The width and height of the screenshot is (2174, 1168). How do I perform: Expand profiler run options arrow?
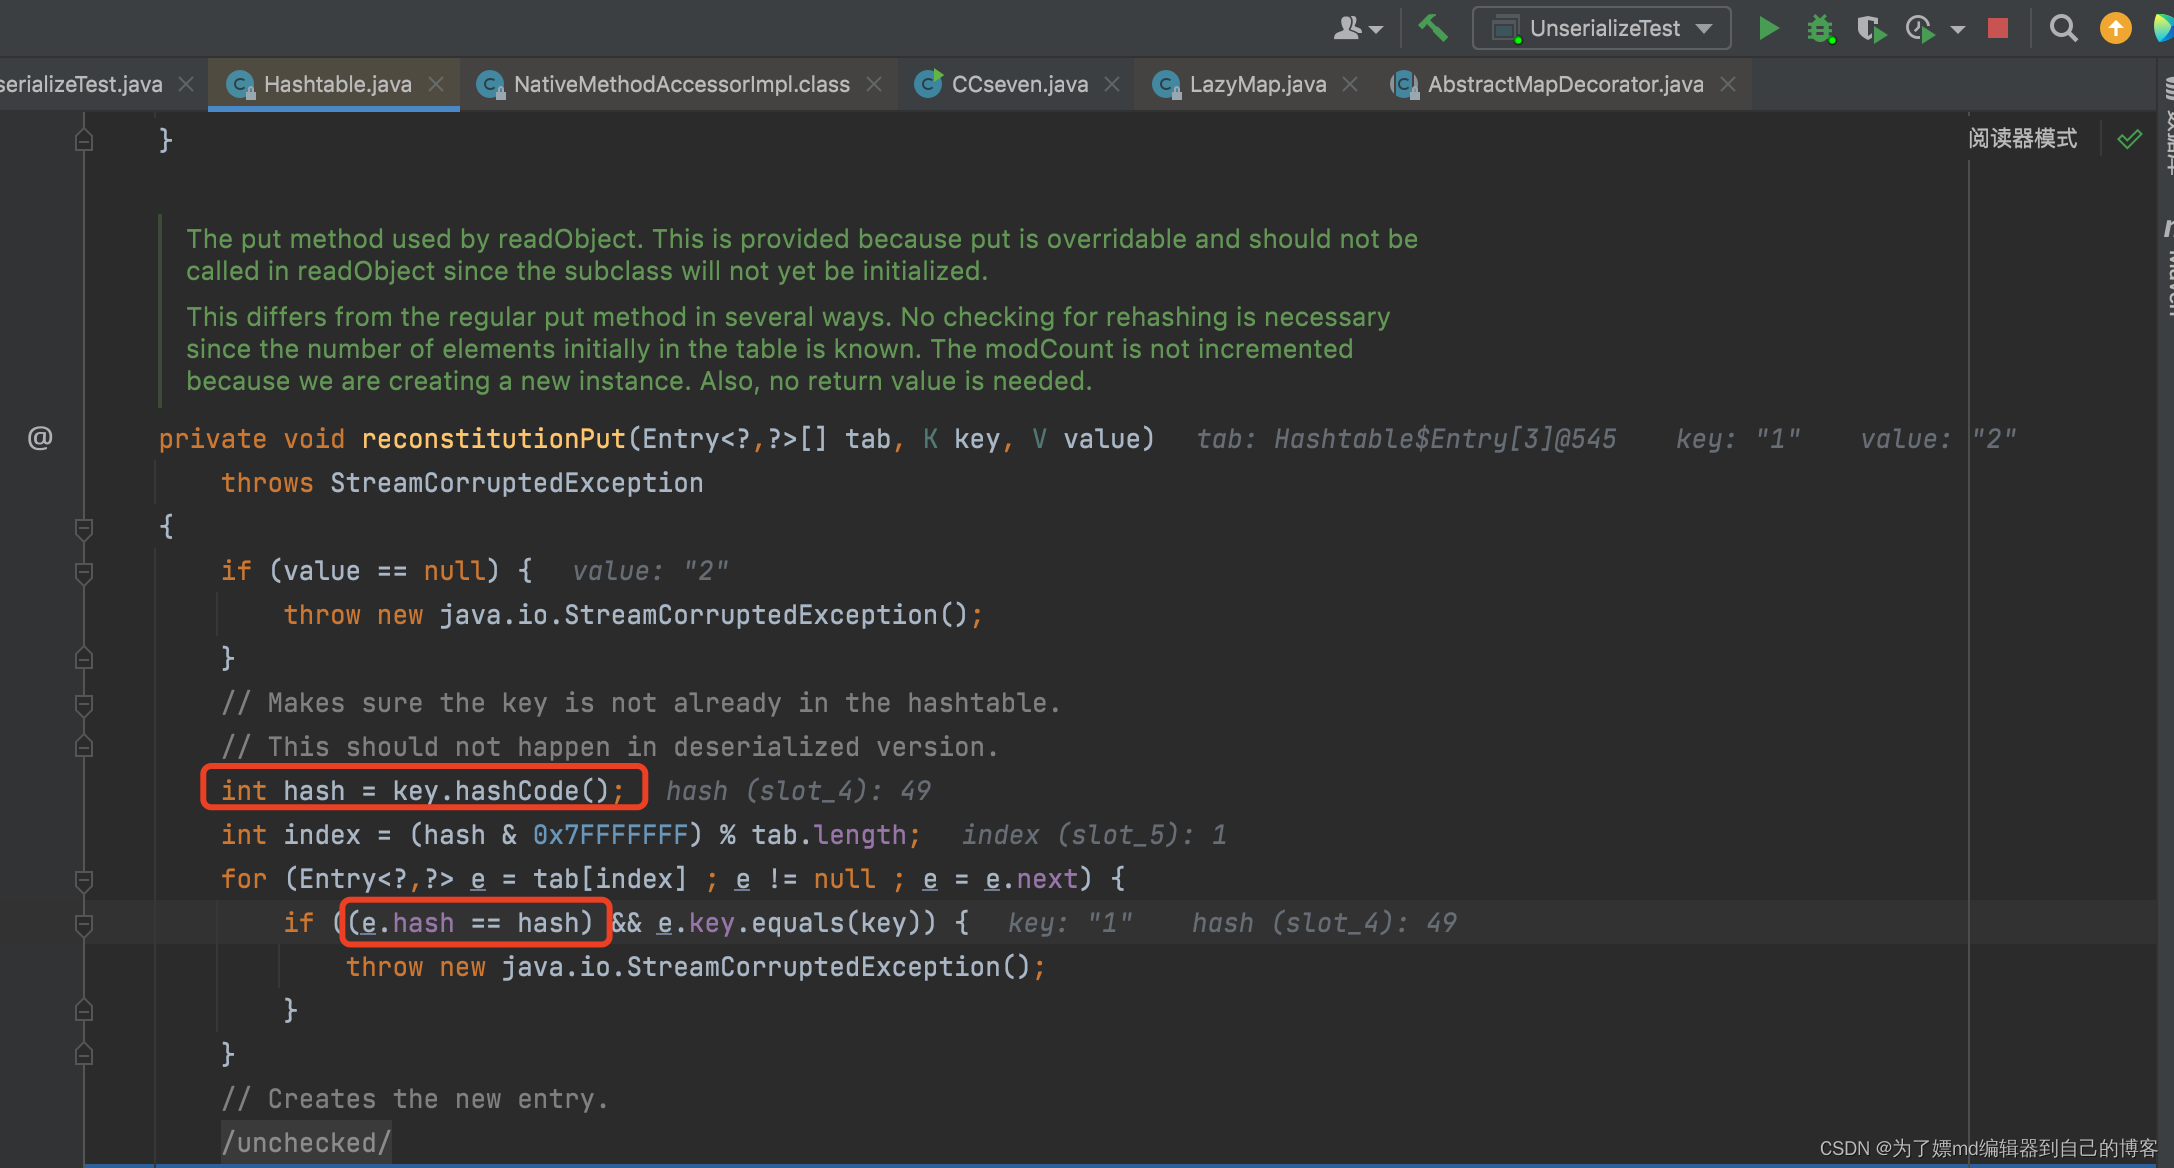[x=1958, y=30]
